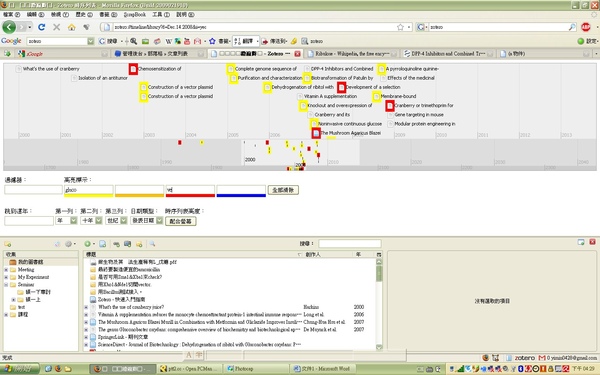Click the Google Toolbar logo
This screenshot has width=600, height=375.
tap(11, 41)
